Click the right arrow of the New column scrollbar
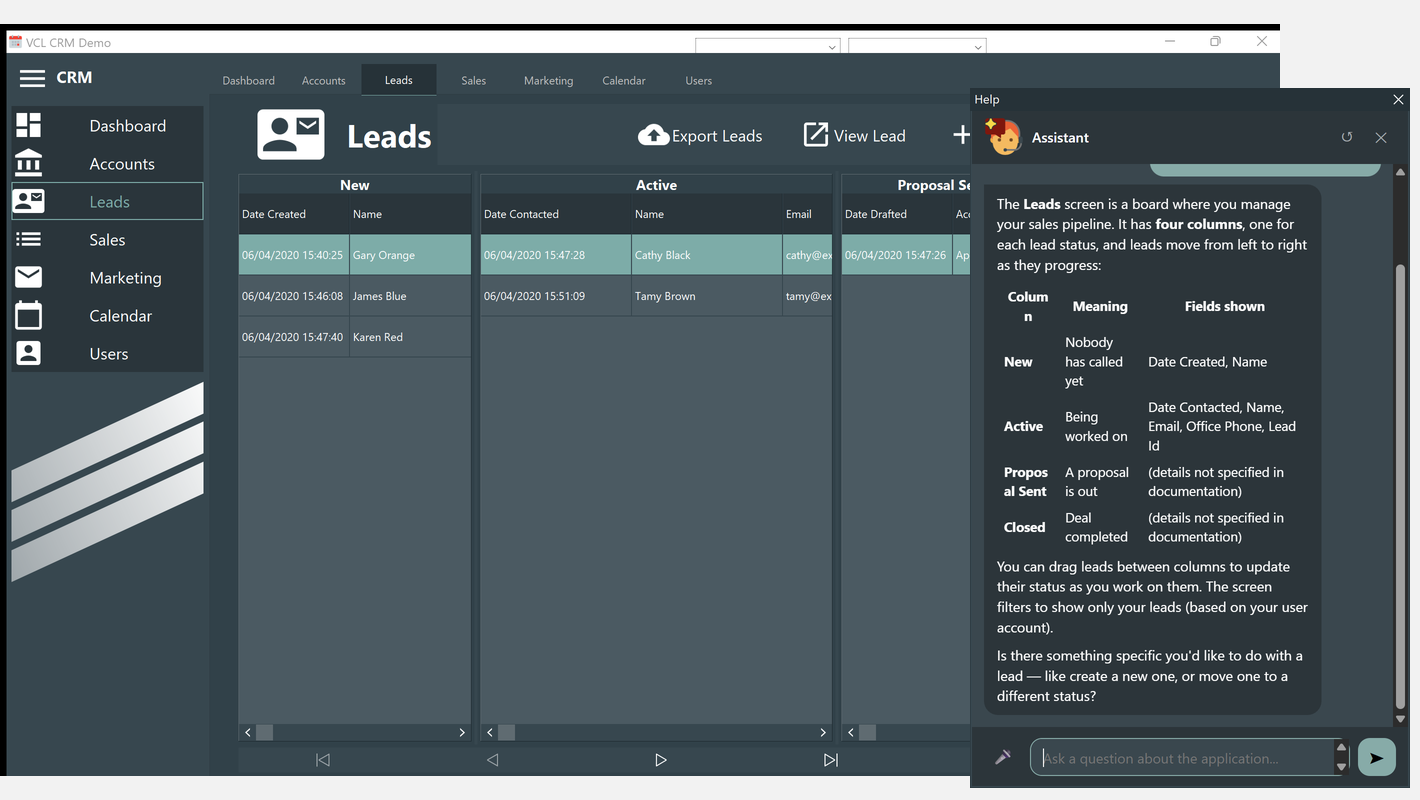The width and height of the screenshot is (1420, 800). 462,733
